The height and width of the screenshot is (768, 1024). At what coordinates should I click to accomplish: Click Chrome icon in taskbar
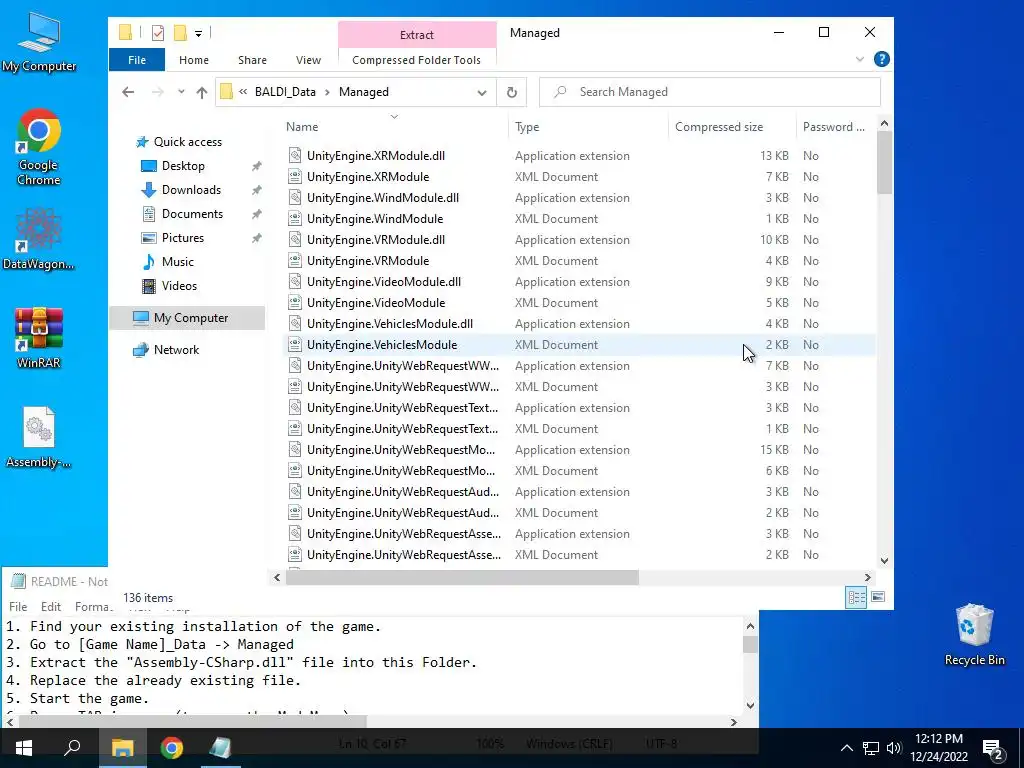[x=172, y=748]
